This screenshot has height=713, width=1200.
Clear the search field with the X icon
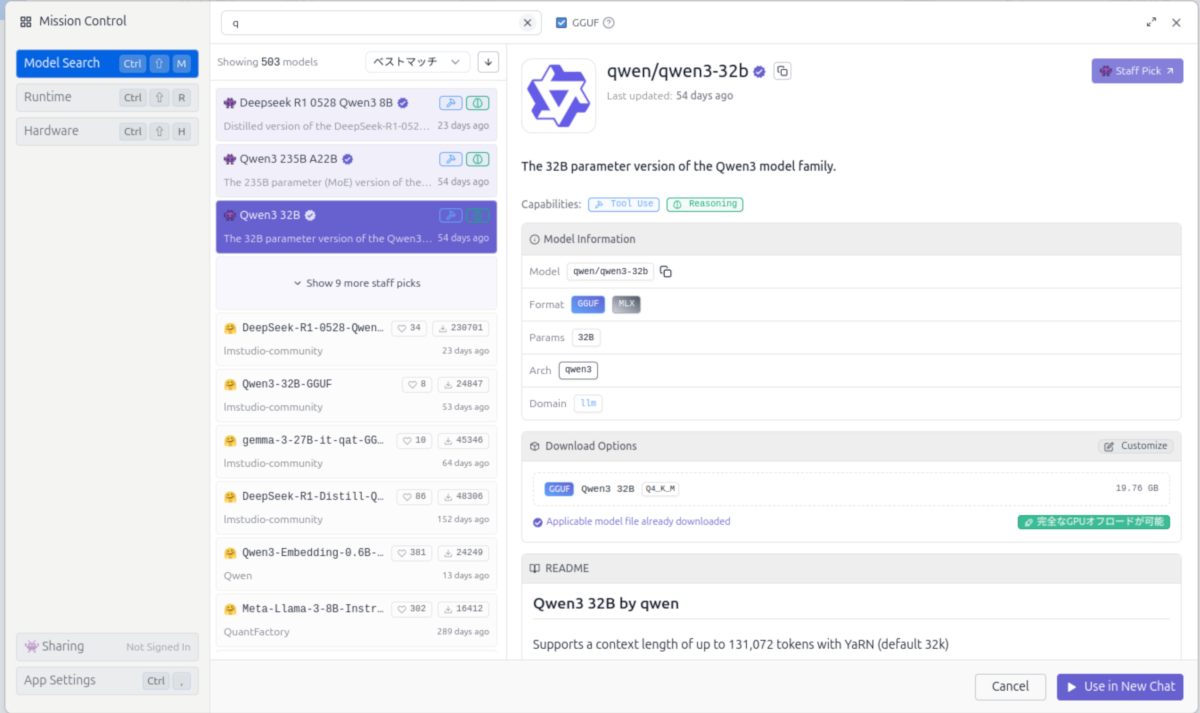pyautogui.click(x=527, y=22)
